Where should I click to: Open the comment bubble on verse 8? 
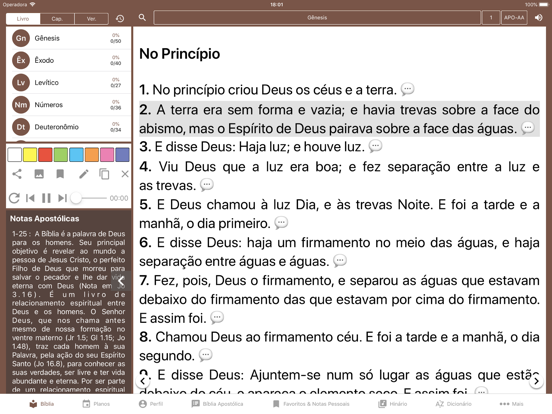[206, 355]
